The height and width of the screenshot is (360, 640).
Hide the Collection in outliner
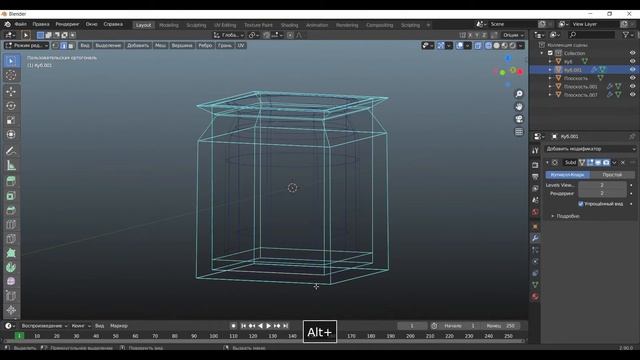pos(632,53)
